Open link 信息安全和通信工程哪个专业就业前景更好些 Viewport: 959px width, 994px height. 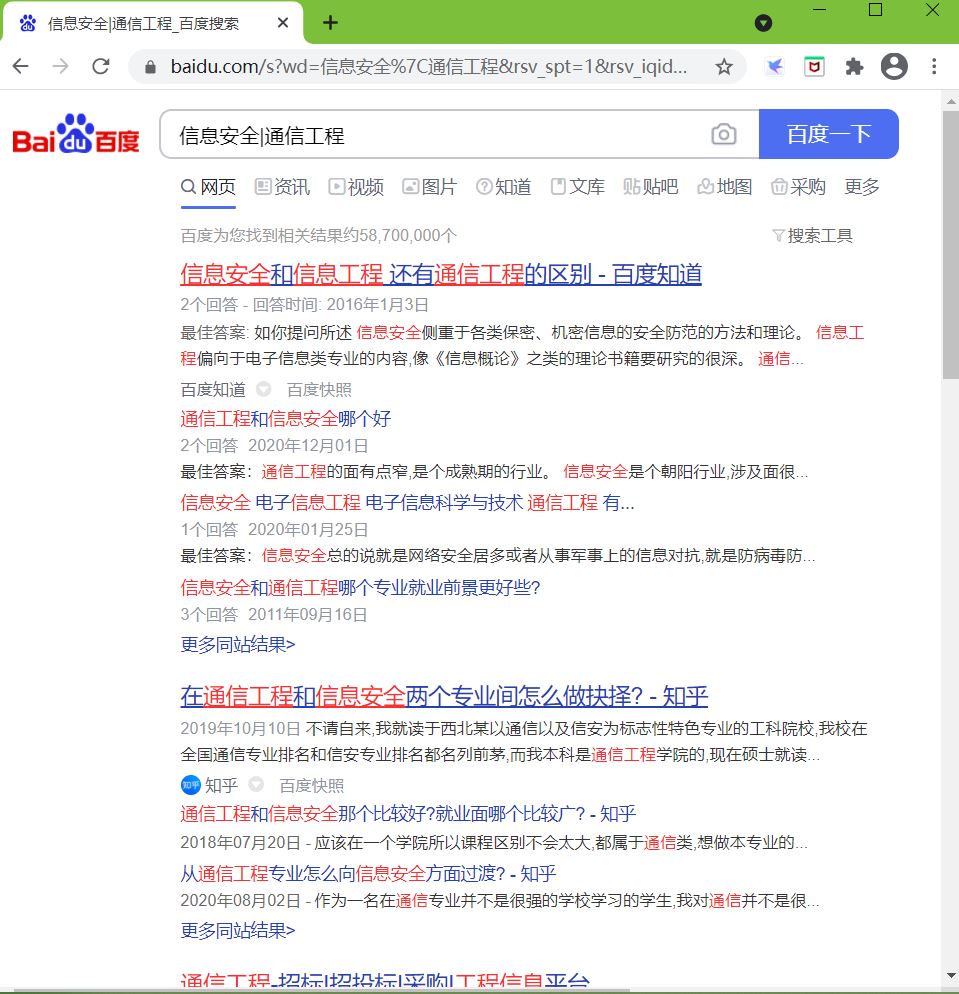pos(360,588)
